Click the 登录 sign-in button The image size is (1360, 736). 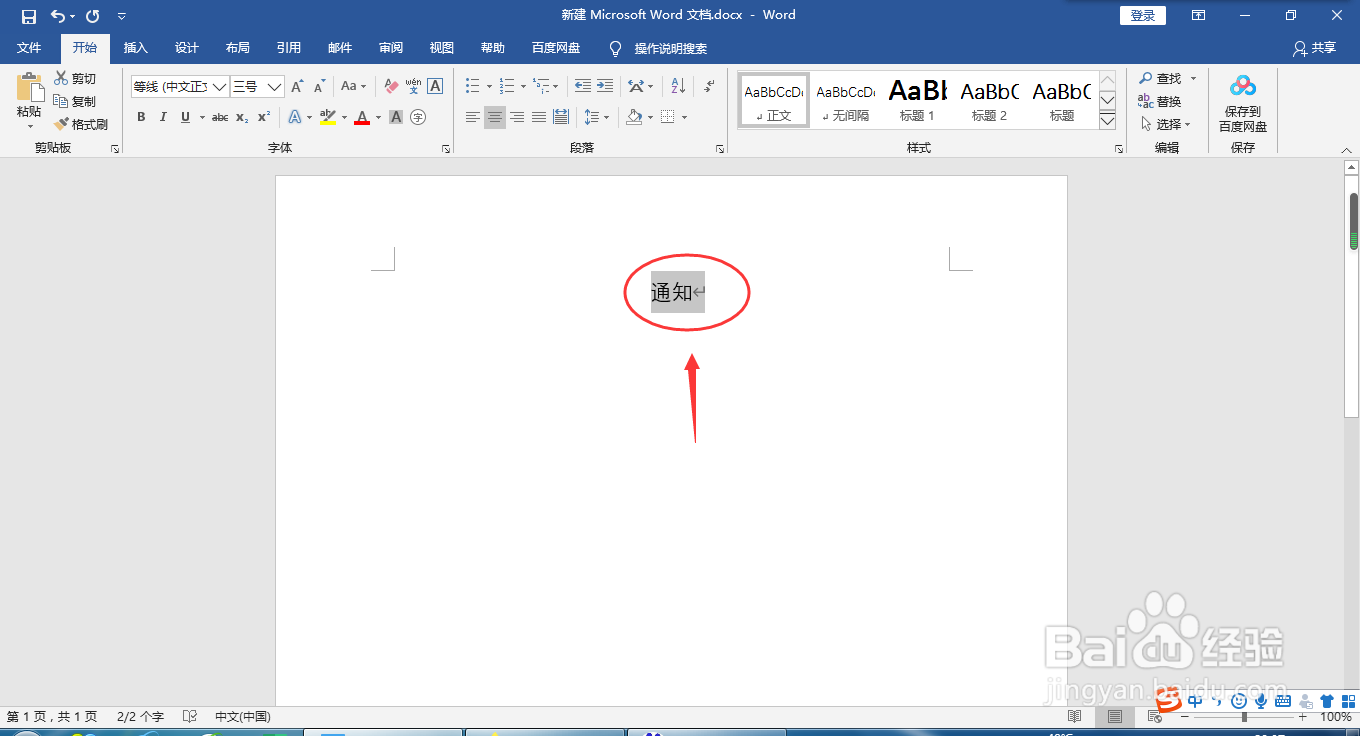click(1143, 15)
